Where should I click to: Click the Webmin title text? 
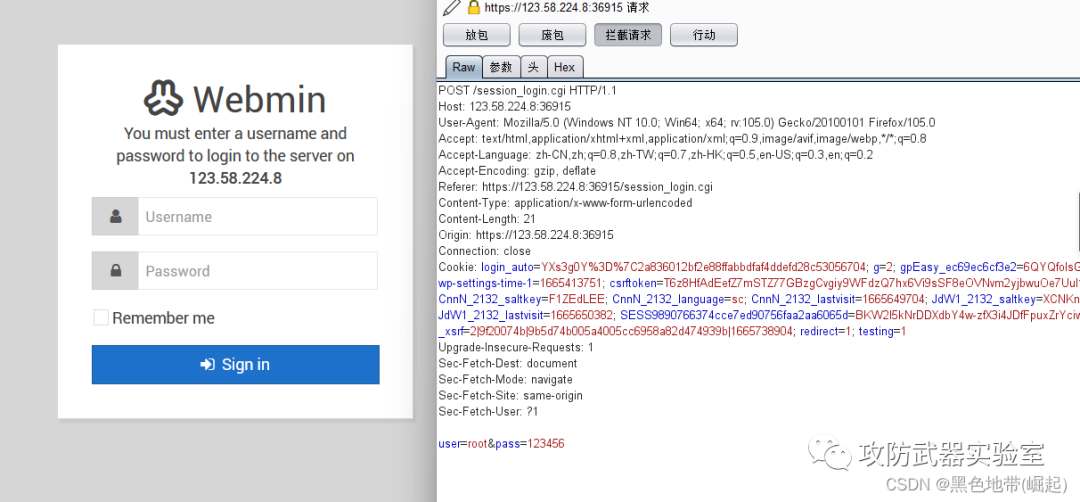[x=259, y=98]
